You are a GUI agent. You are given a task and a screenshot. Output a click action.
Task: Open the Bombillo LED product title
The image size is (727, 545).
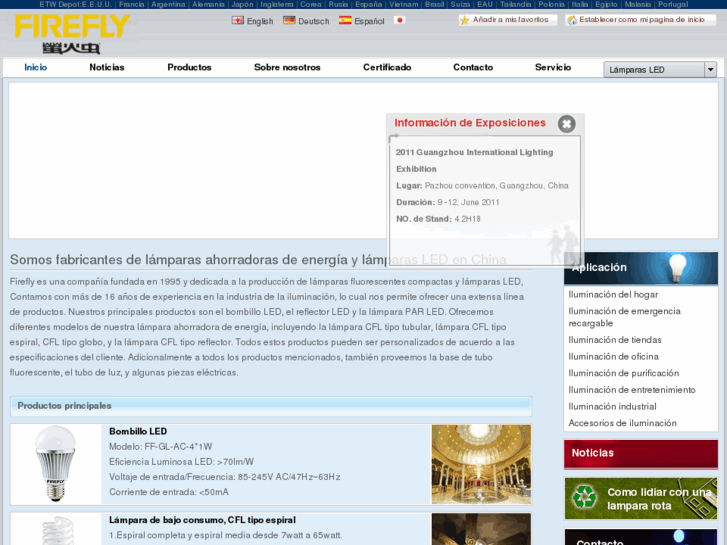[138, 431]
